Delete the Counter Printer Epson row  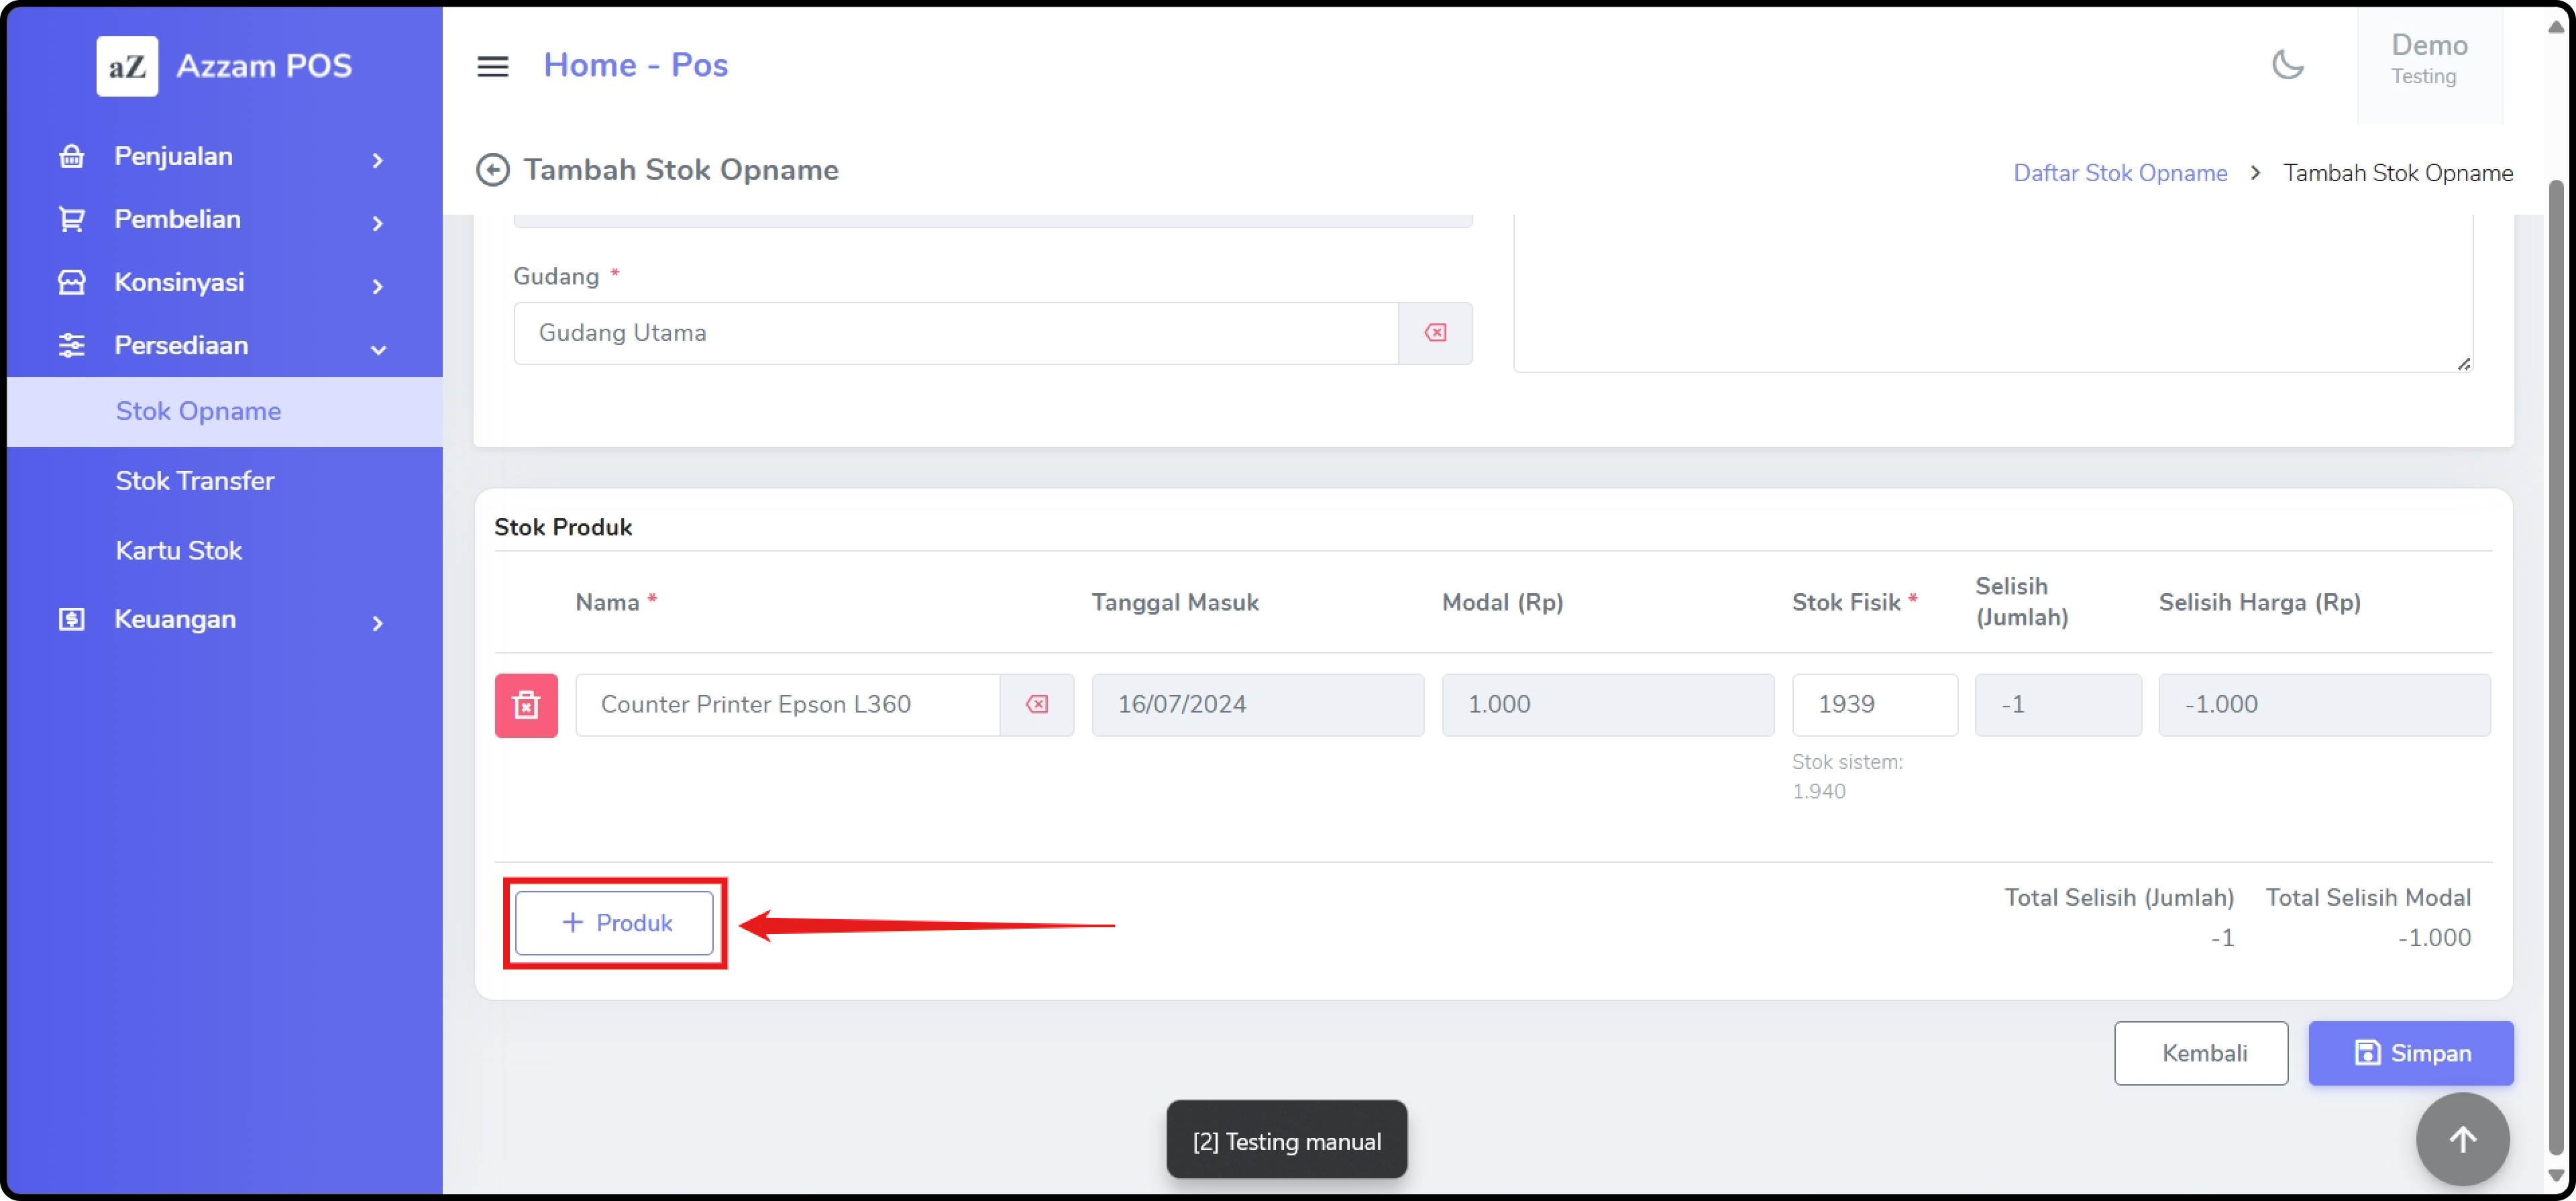[x=526, y=705]
